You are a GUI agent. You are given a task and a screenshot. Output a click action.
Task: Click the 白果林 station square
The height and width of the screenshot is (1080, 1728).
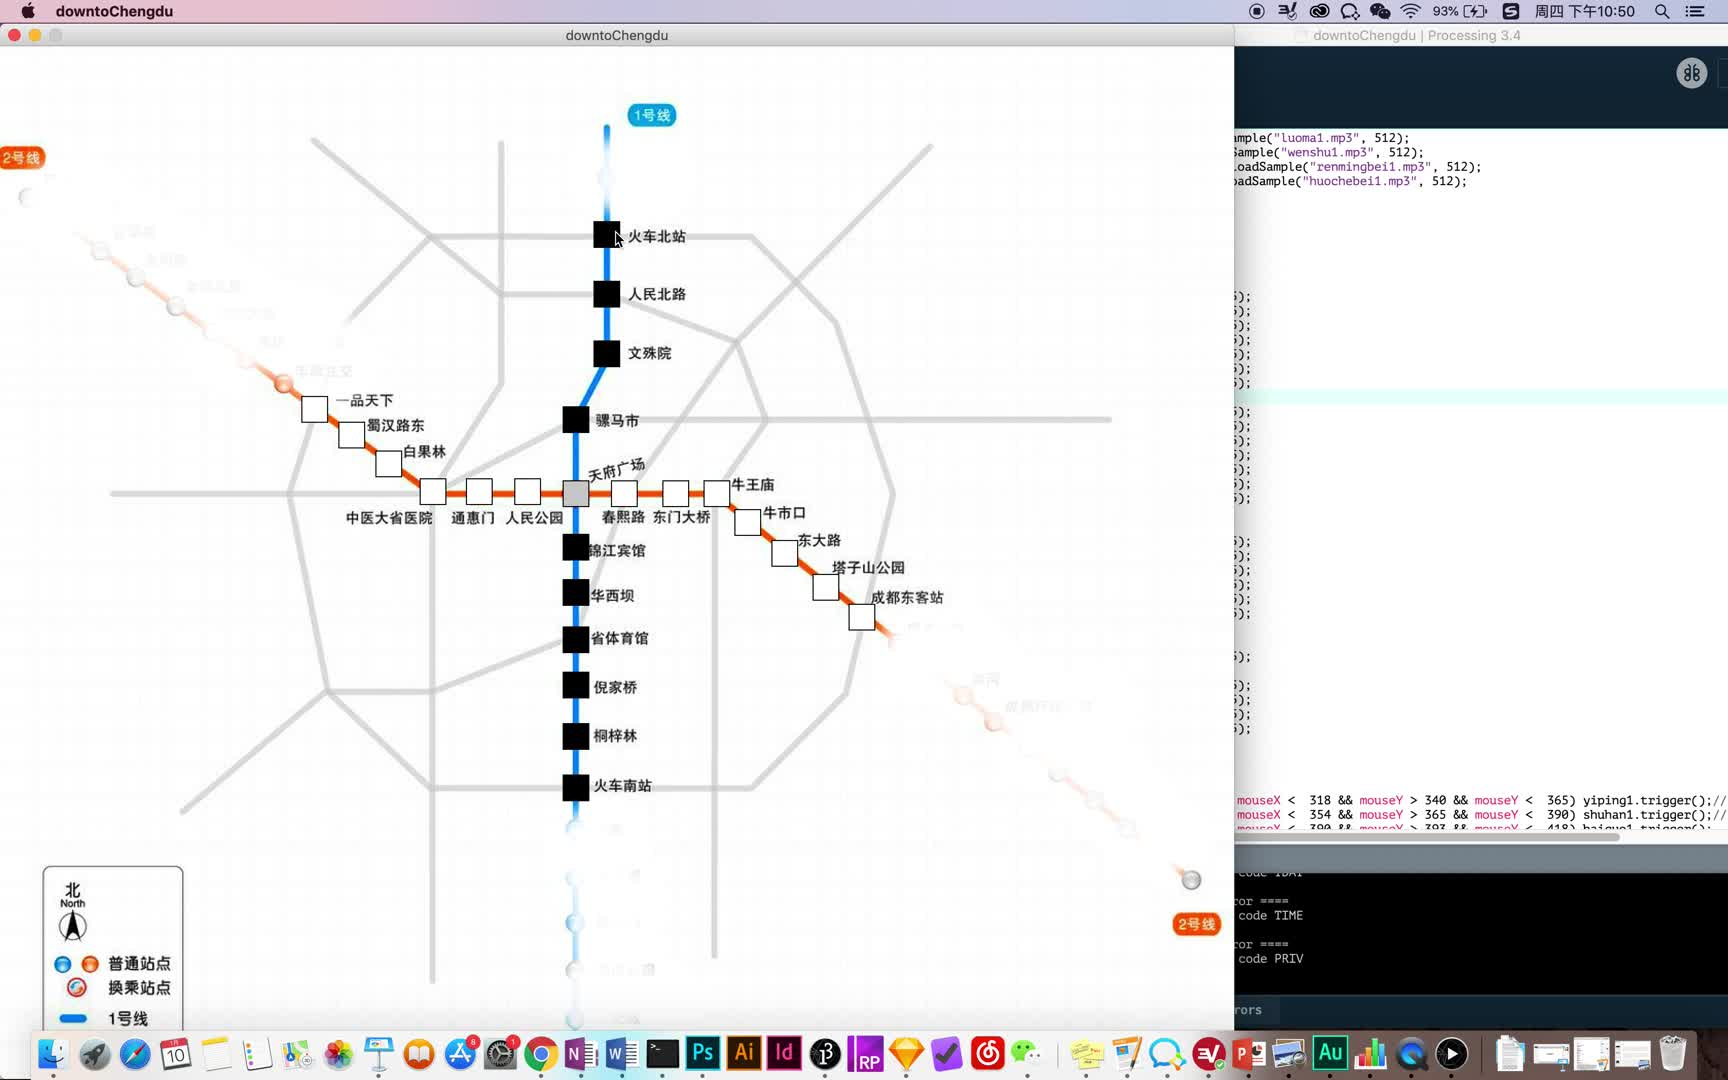tap(388, 463)
